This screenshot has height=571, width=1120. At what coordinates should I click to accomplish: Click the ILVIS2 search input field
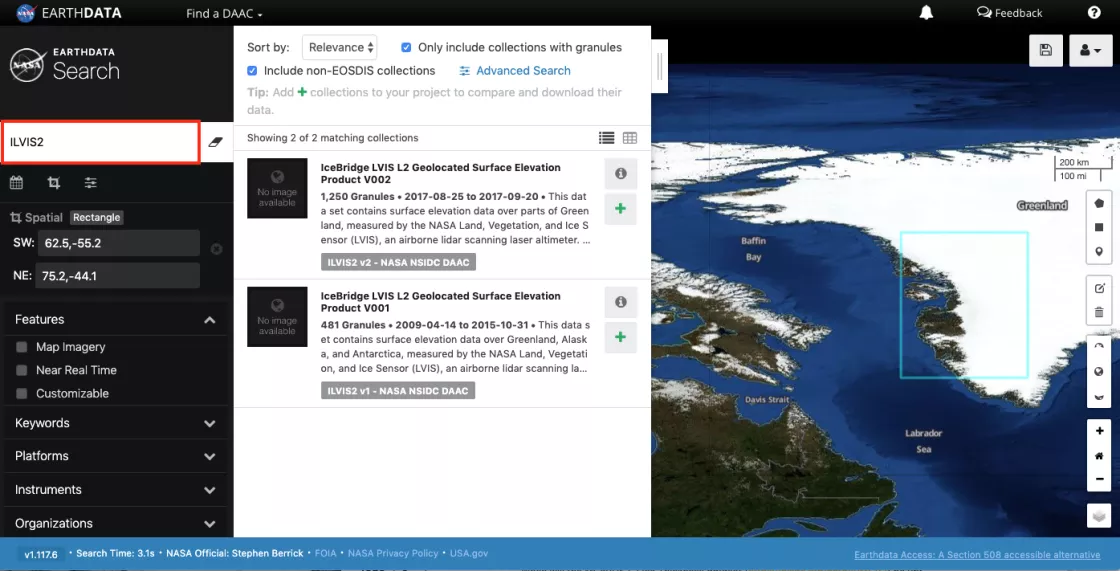[x=101, y=142]
